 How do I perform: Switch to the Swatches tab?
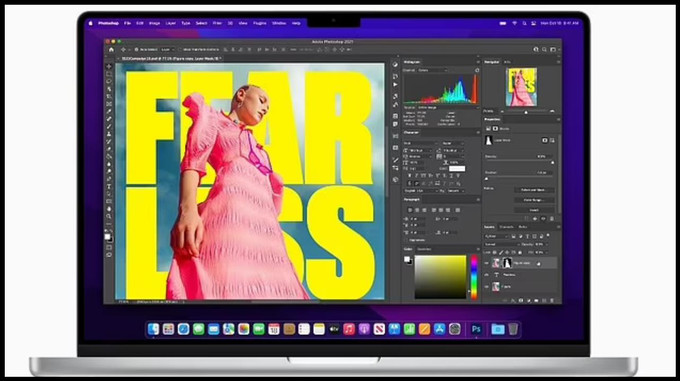point(424,249)
